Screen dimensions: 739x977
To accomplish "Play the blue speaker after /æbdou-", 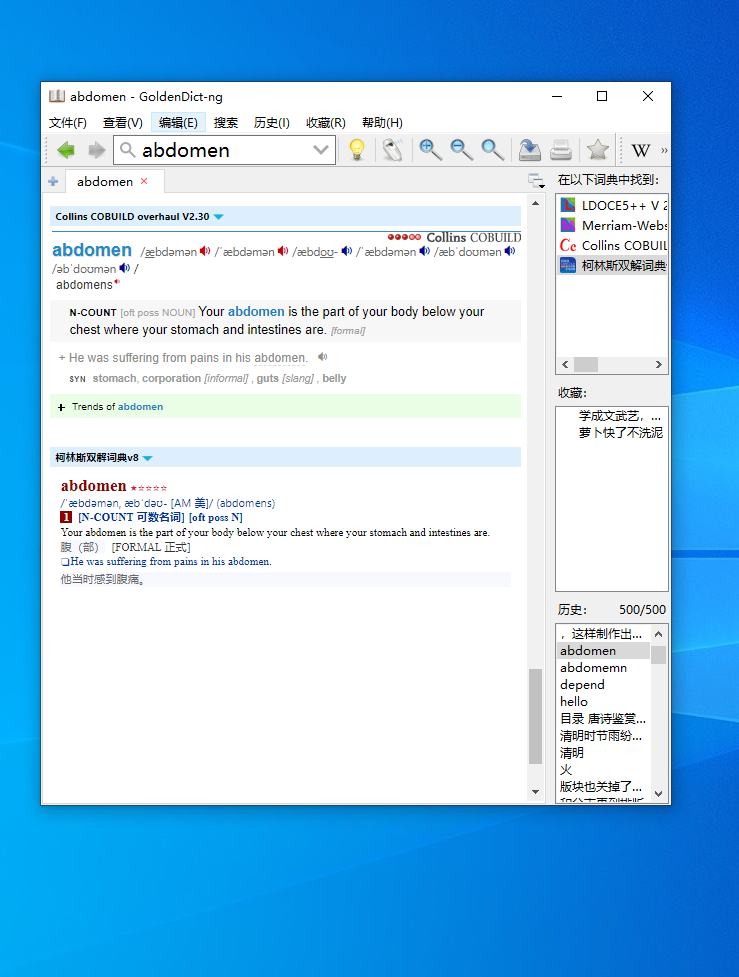I will click(x=347, y=251).
